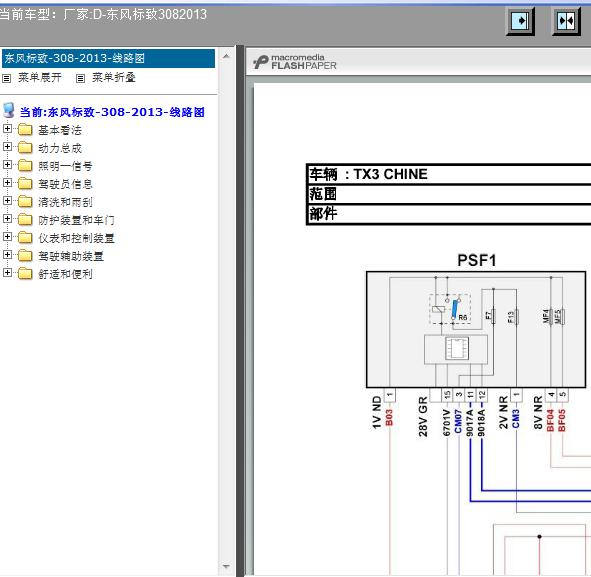
Task: Open the 动力总成 folder label
Action: (x=60, y=148)
